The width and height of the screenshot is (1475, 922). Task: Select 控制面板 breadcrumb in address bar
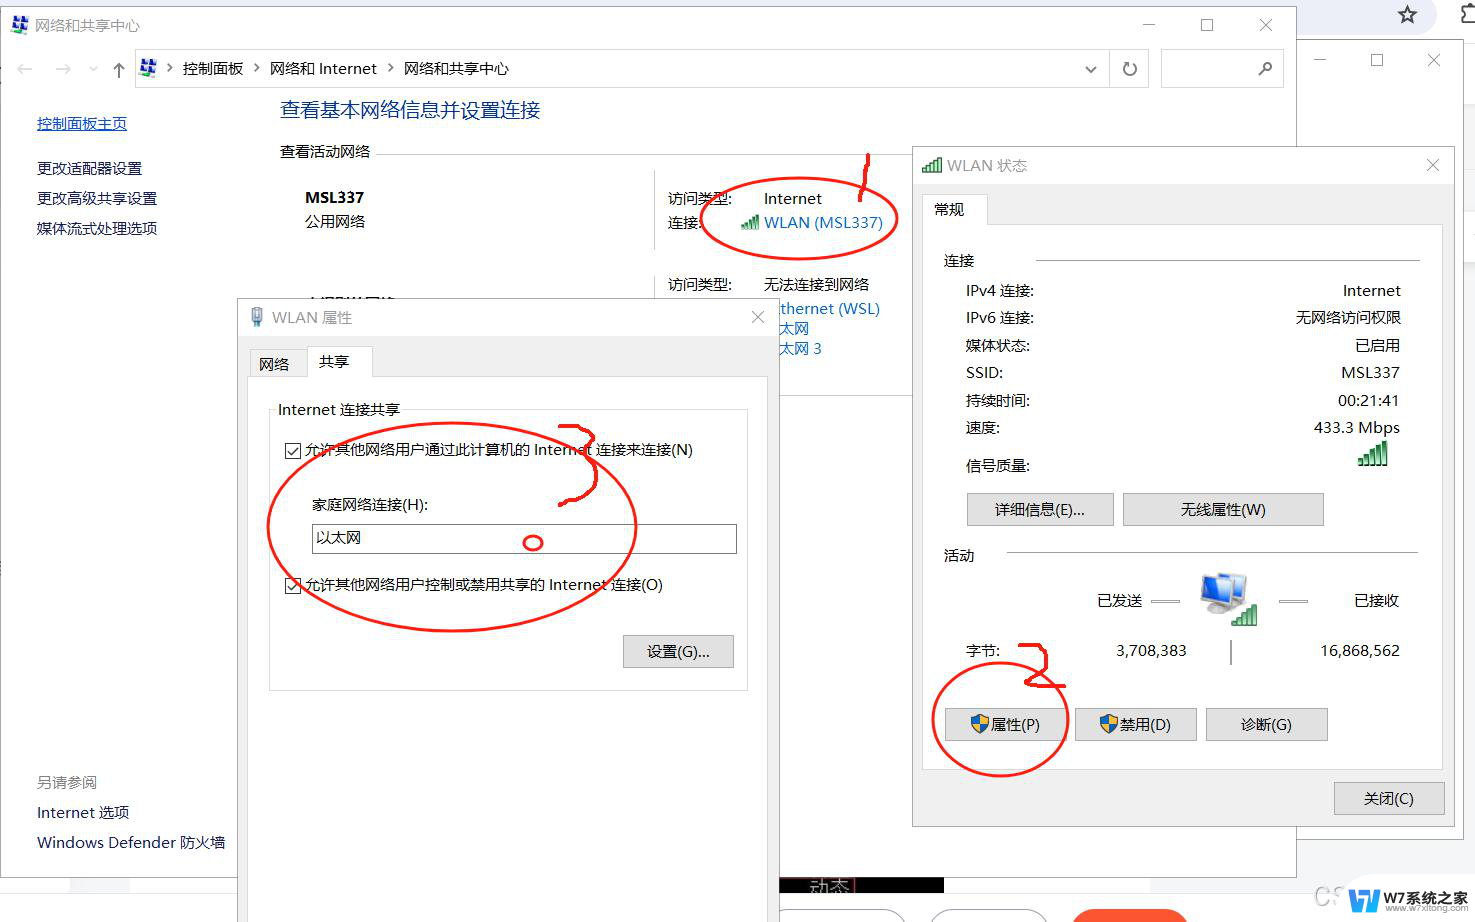213,69
